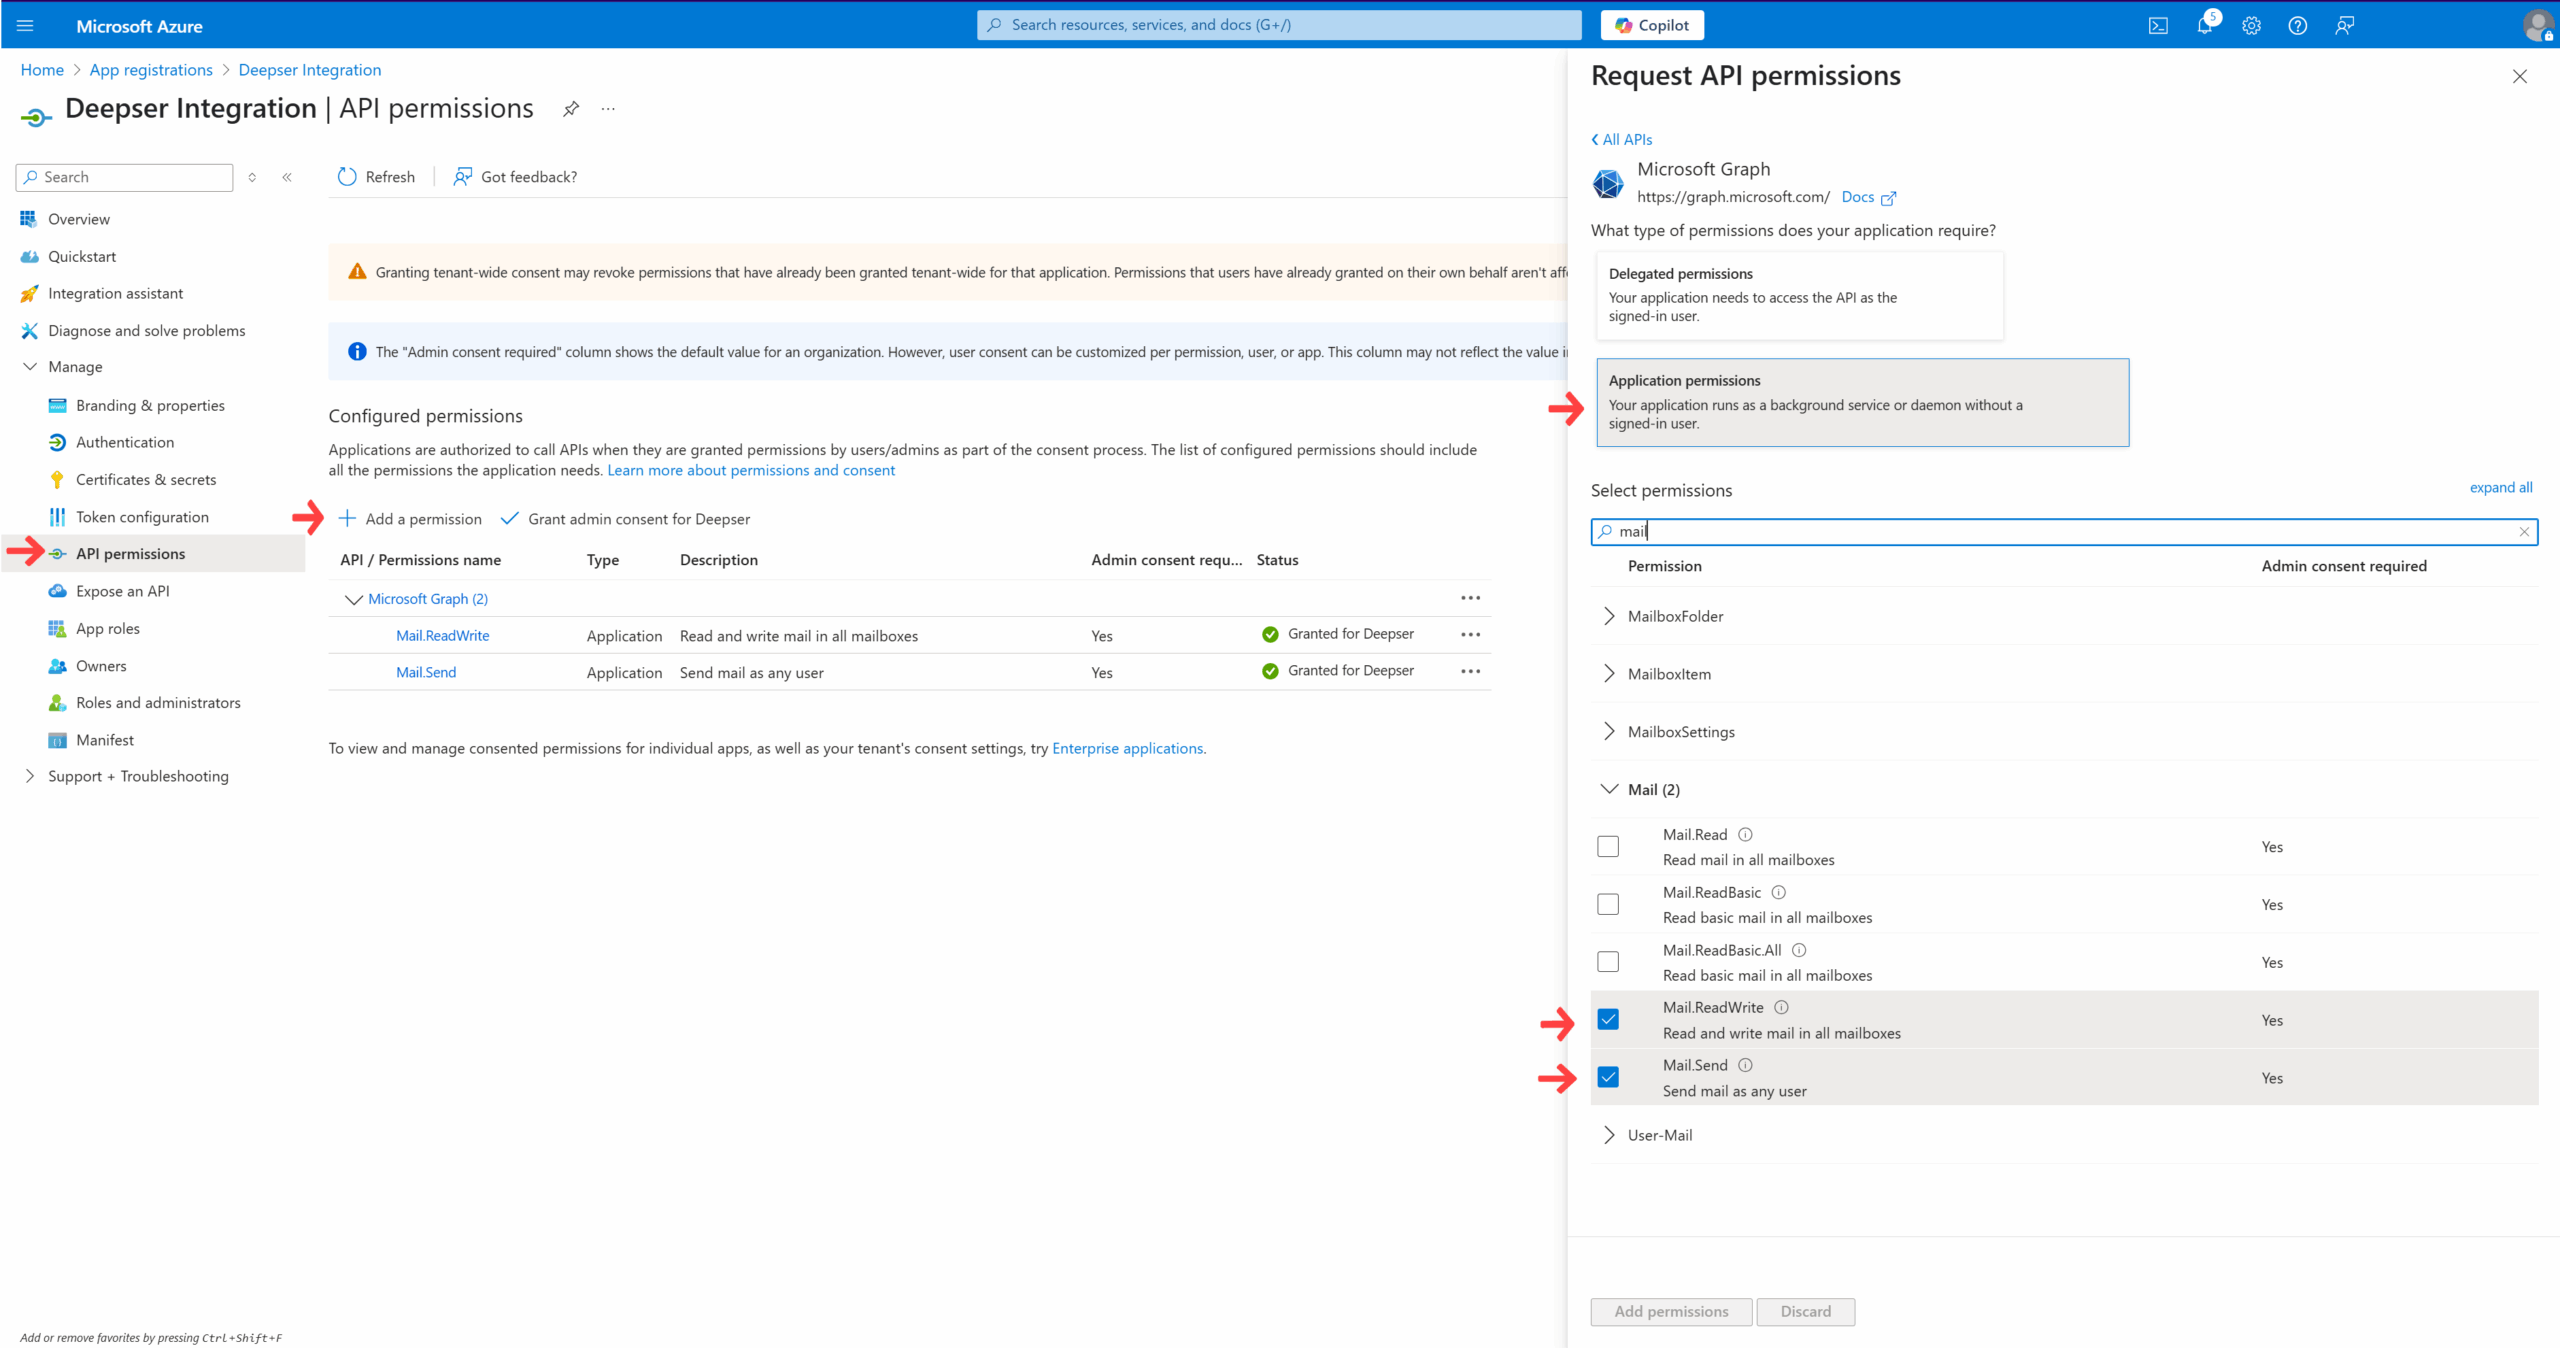Check the Mail.ReadBasic permission checkbox
The width and height of the screenshot is (2560, 1348).
click(x=1608, y=905)
